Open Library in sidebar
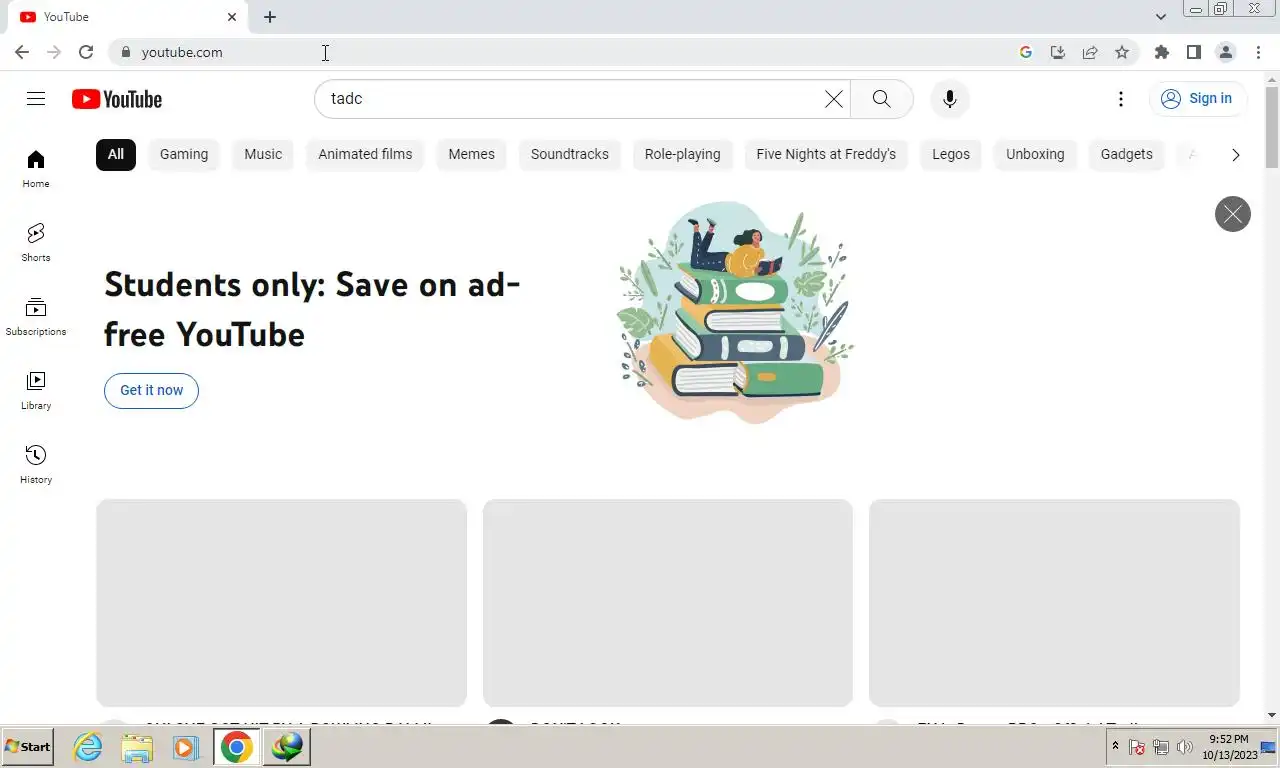The height and width of the screenshot is (768, 1280). coord(36,391)
